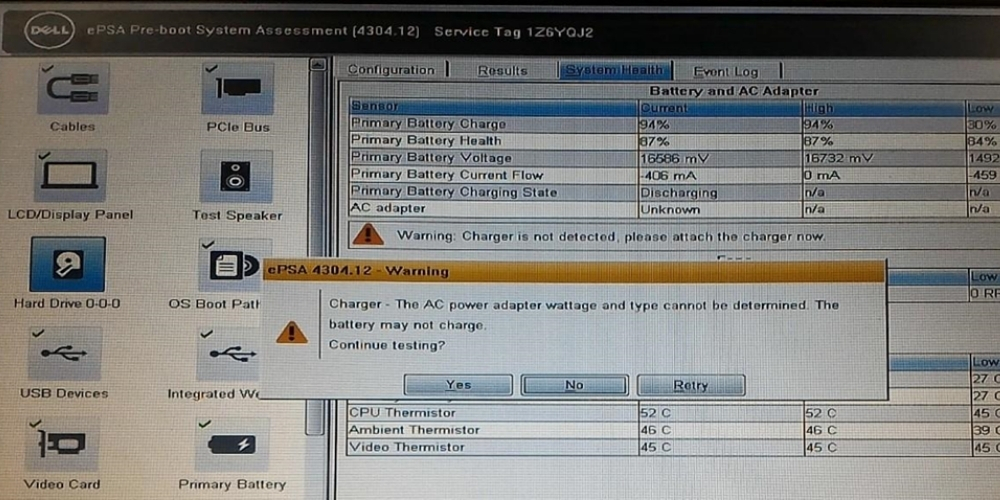Select the Test Speaker icon
1000x500 pixels.
[236, 176]
